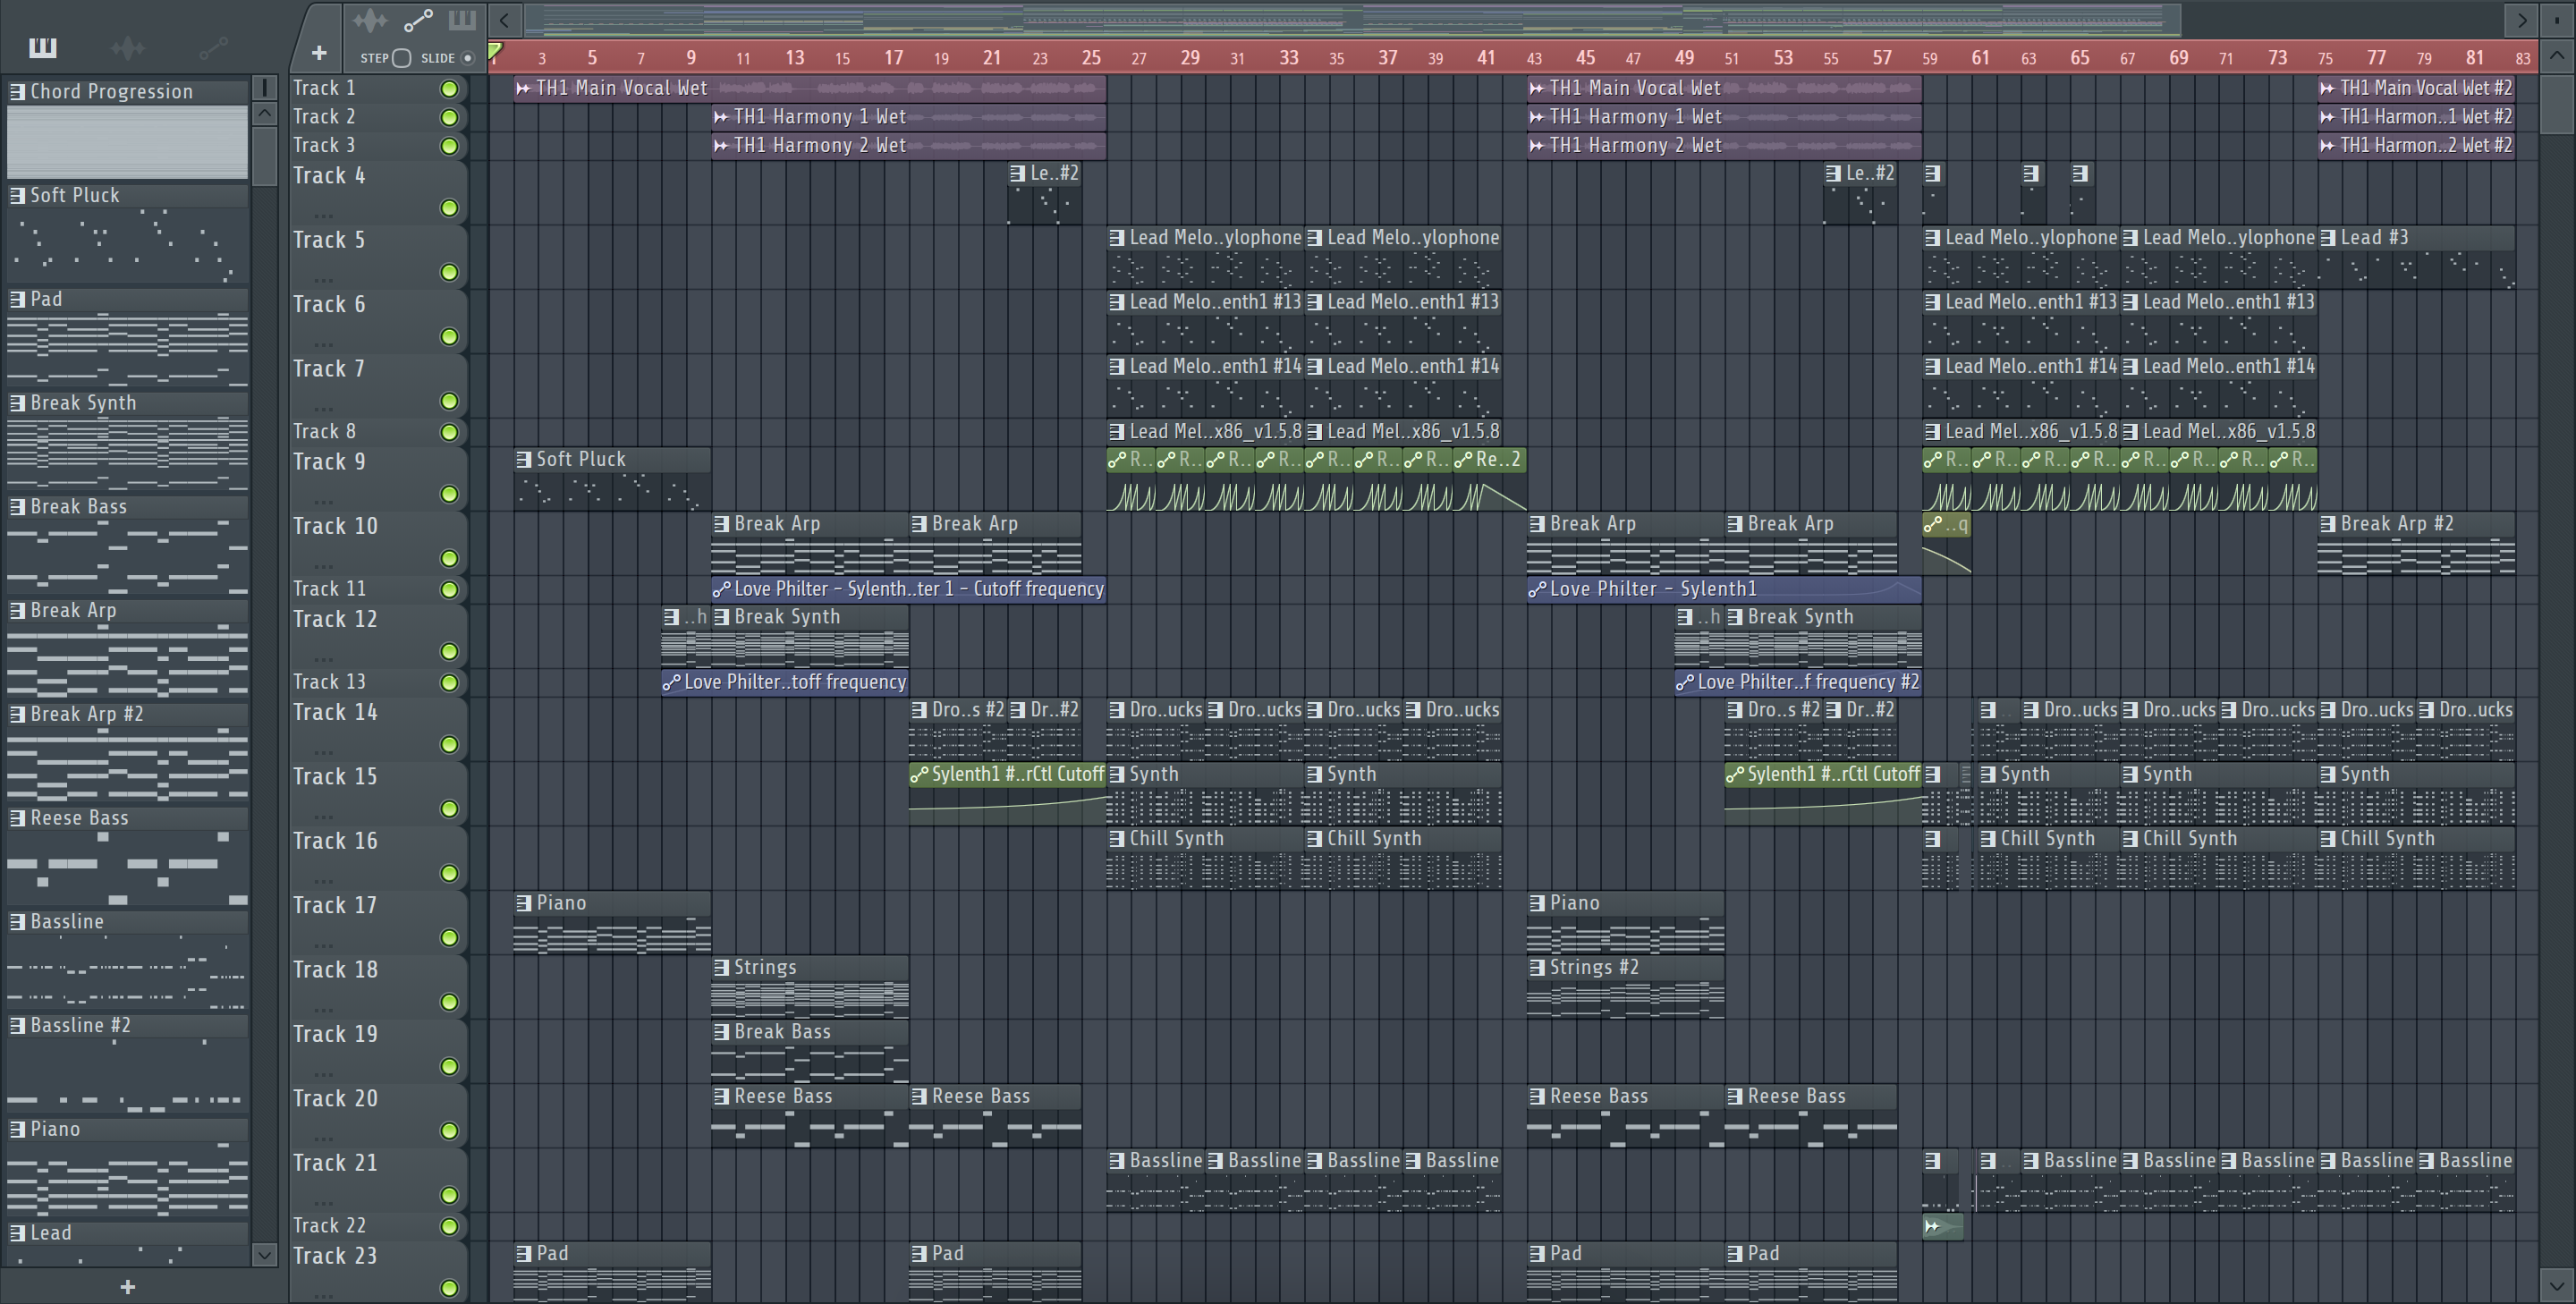Click bar 41 on the timeline ruler
The image size is (2576, 1304).
tap(1486, 58)
